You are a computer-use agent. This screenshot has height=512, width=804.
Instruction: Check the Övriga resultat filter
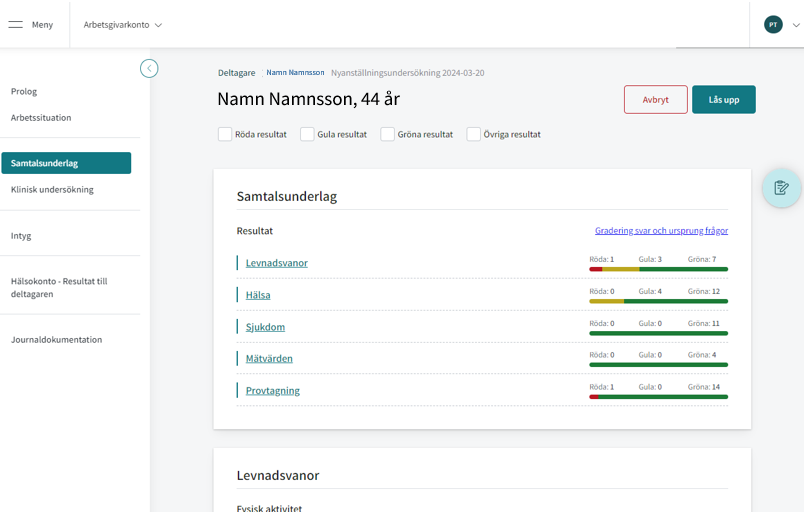point(473,134)
